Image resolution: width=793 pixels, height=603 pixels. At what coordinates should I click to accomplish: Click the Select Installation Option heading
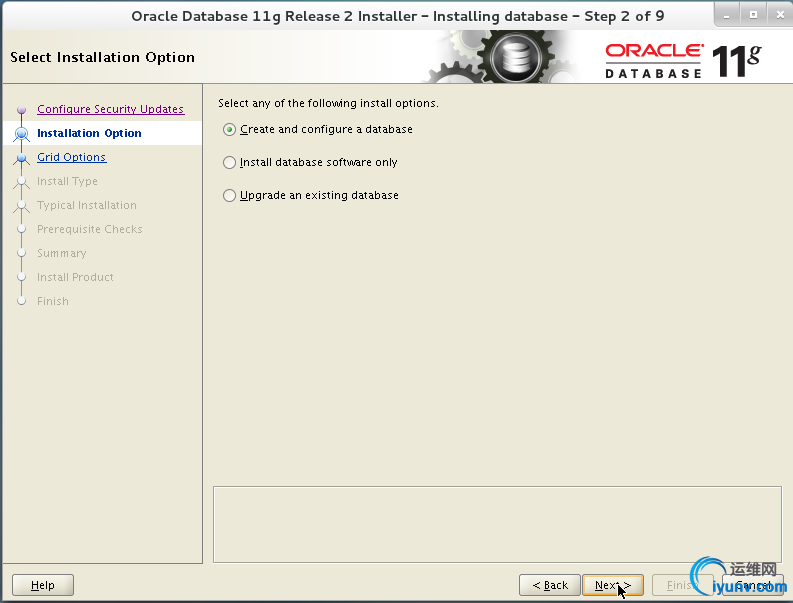pos(102,57)
